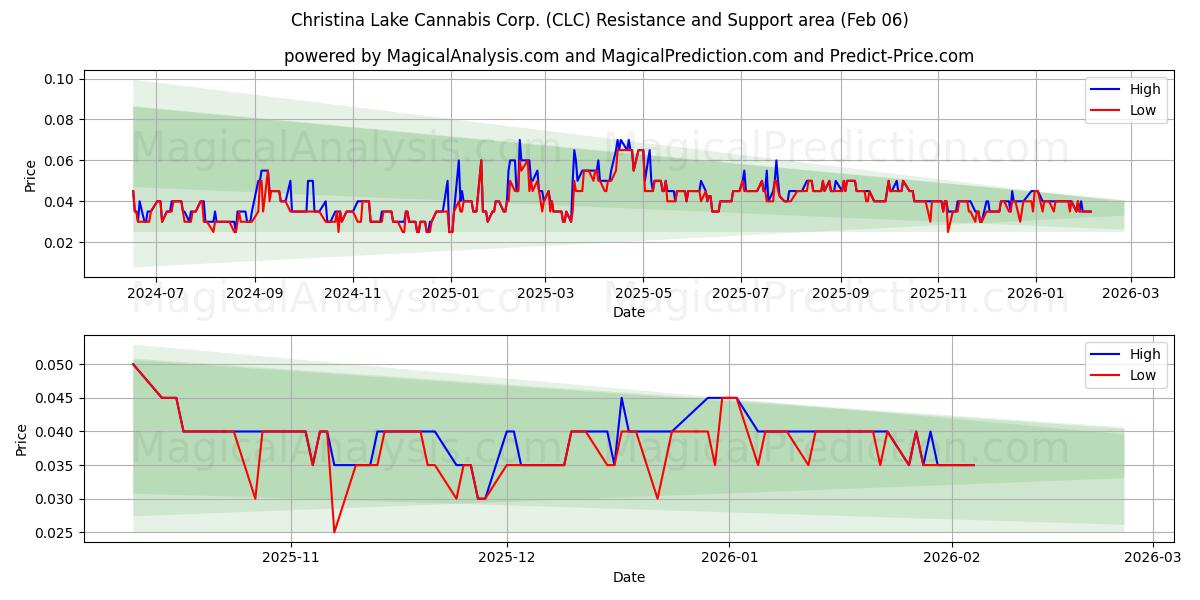Click the 0.050 tick label on bottom chart
Screen dimensions: 1200x600
point(57,365)
